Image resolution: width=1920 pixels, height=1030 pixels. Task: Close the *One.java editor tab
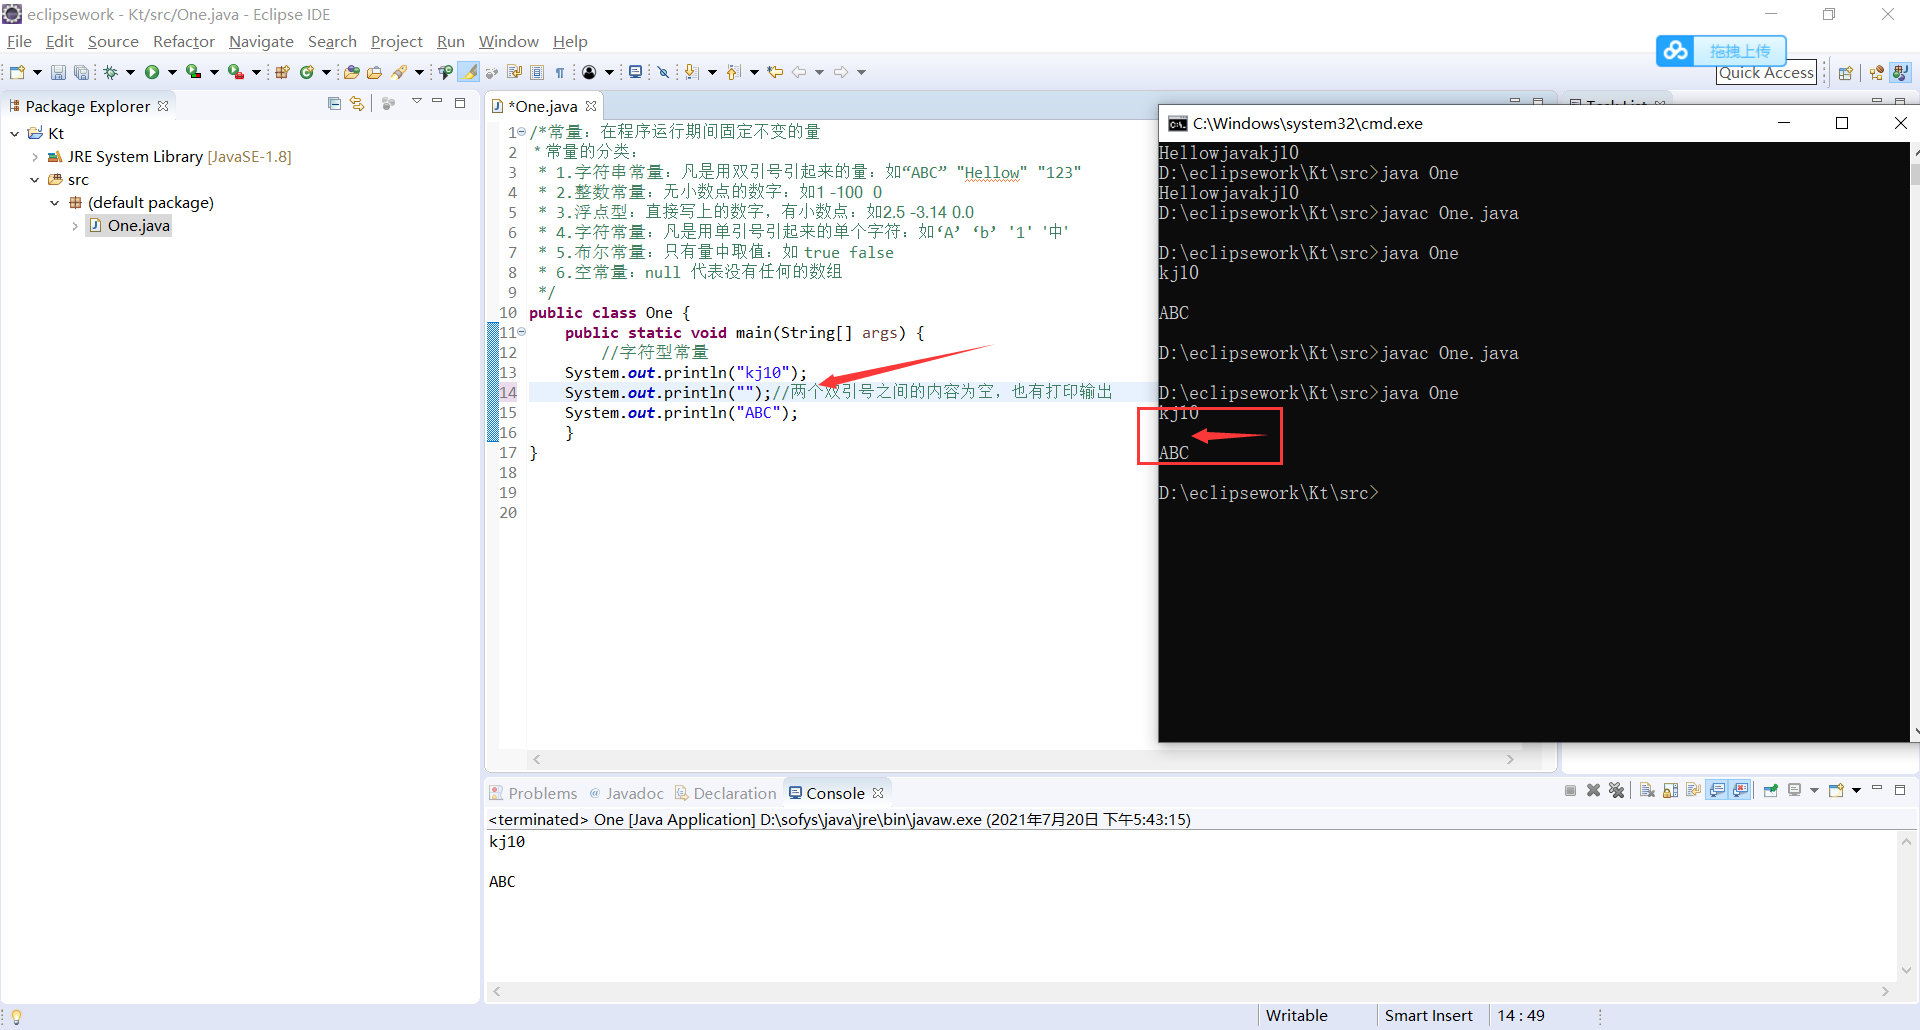pyautogui.click(x=591, y=106)
